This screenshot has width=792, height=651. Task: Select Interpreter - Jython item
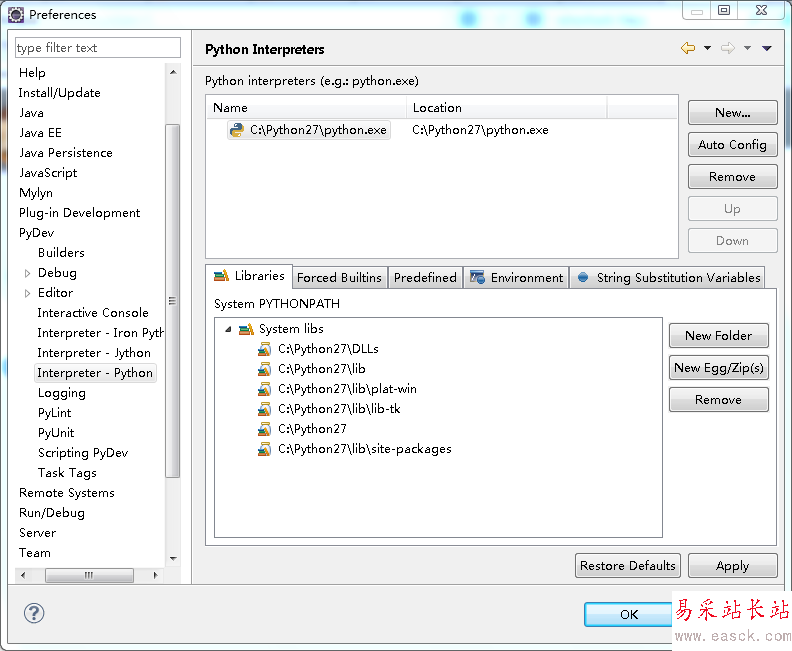click(x=94, y=353)
